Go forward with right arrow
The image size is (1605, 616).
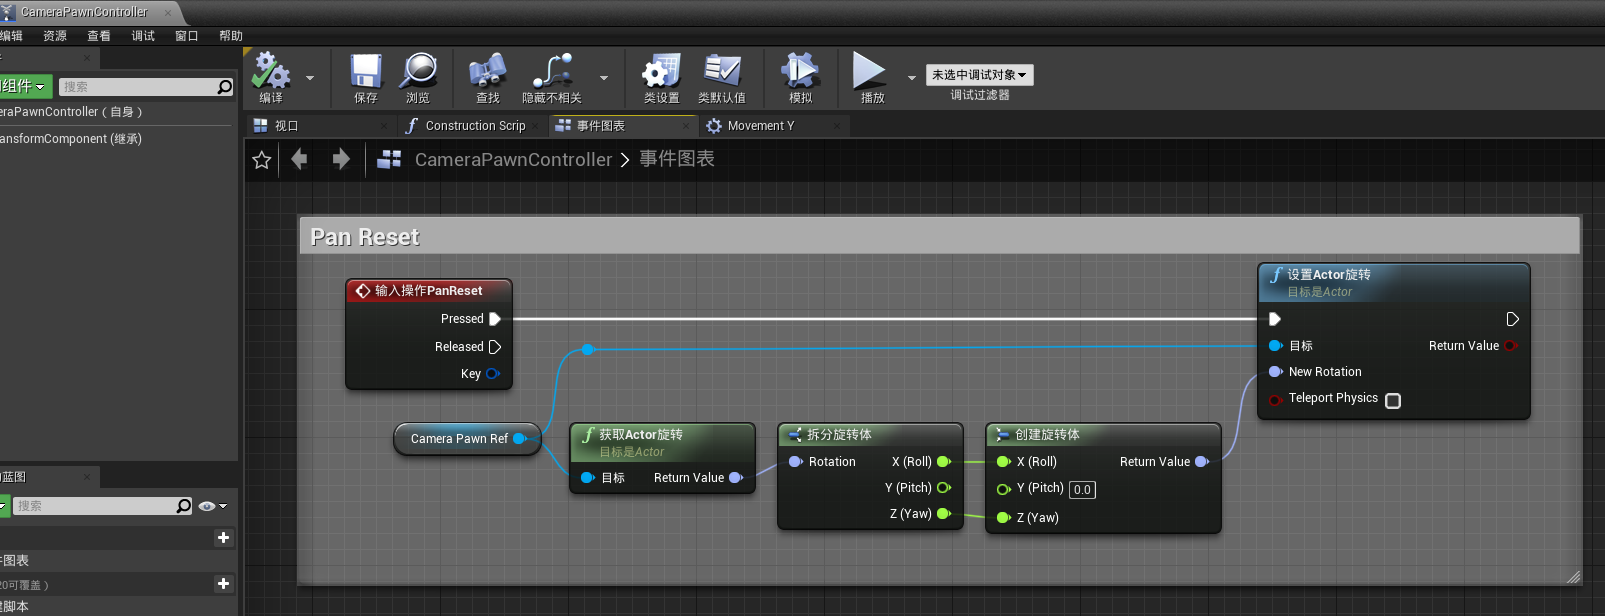point(341,159)
